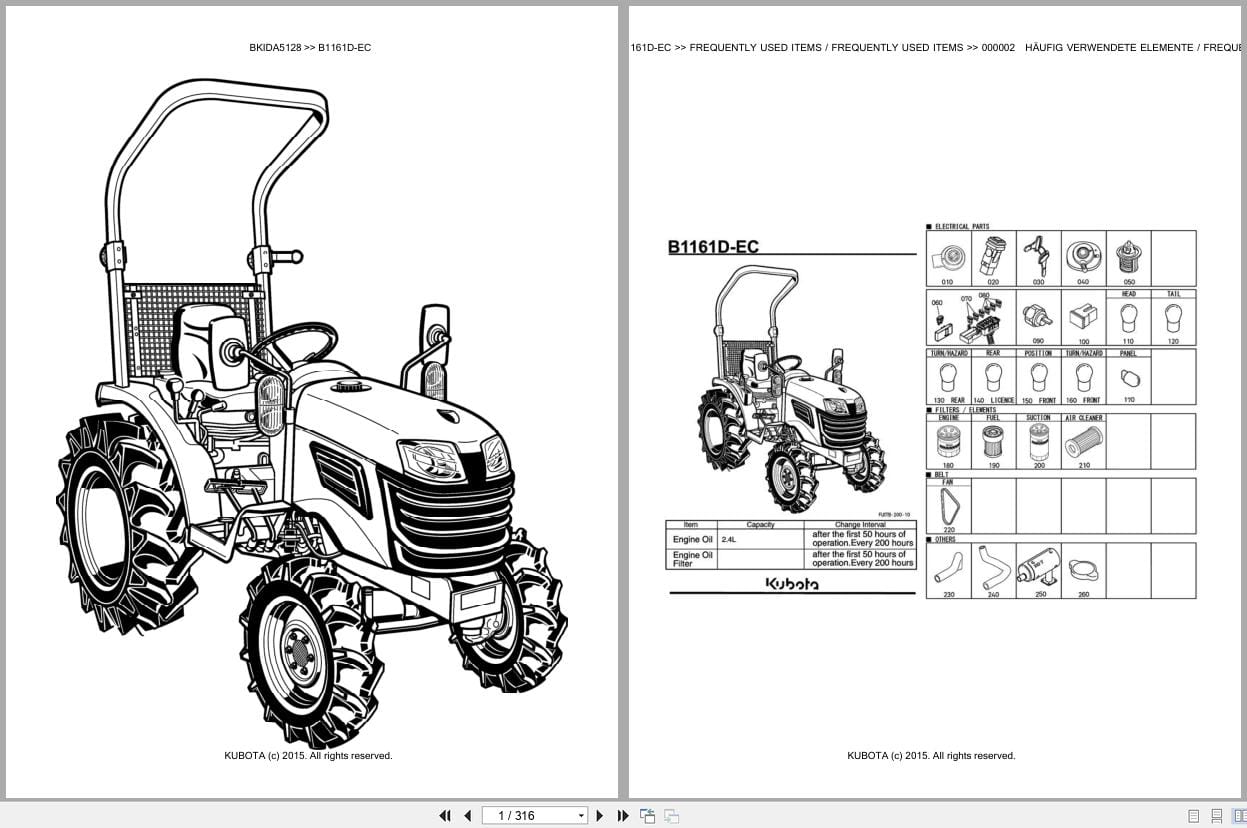Click the 'BELT' section heading
Image resolution: width=1247 pixels, height=828 pixels.
tap(942, 474)
